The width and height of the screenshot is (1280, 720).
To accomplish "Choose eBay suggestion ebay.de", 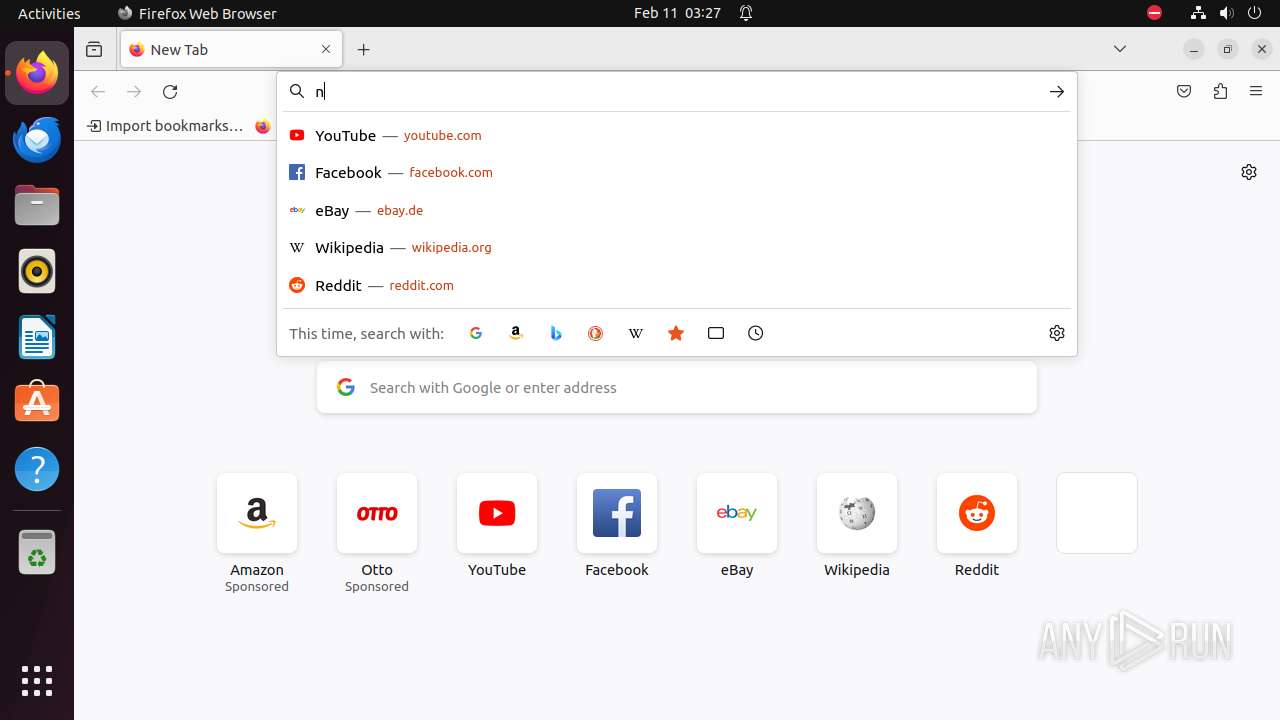I will pos(676,210).
